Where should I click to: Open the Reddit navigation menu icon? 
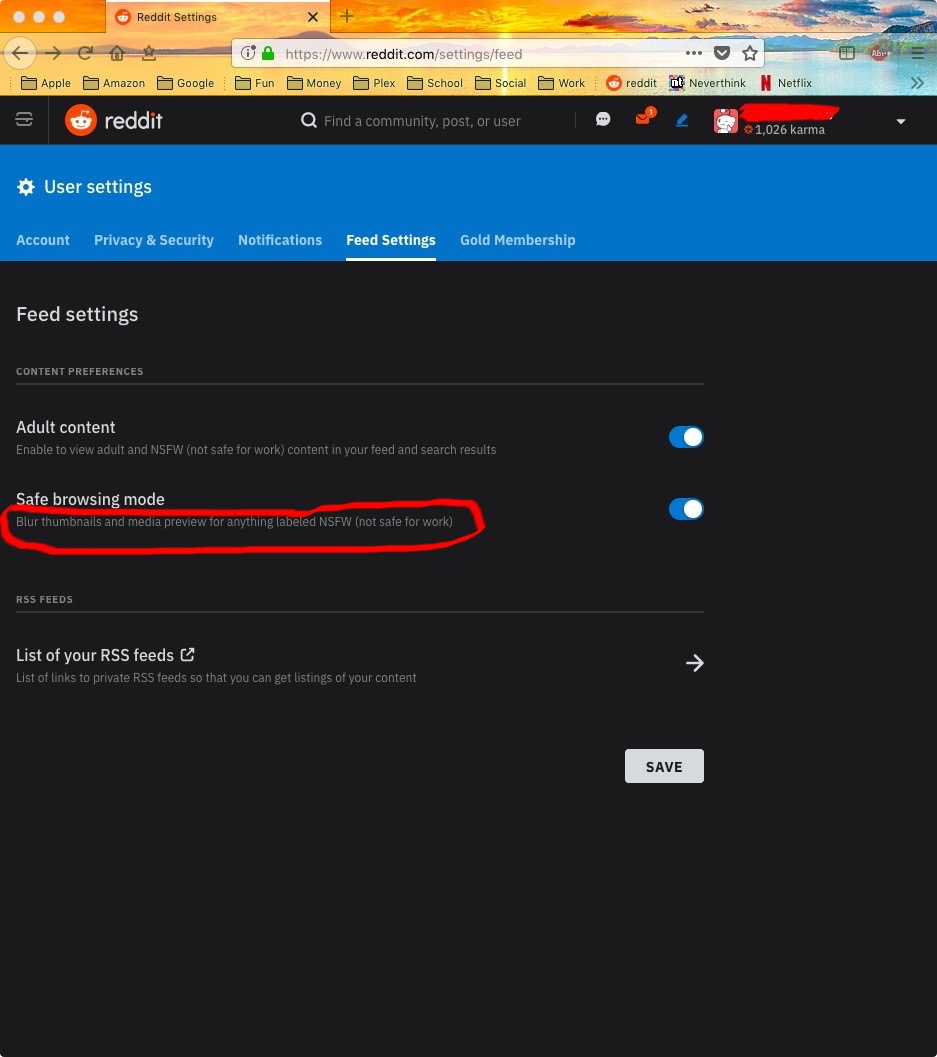click(x=24, y=120)
